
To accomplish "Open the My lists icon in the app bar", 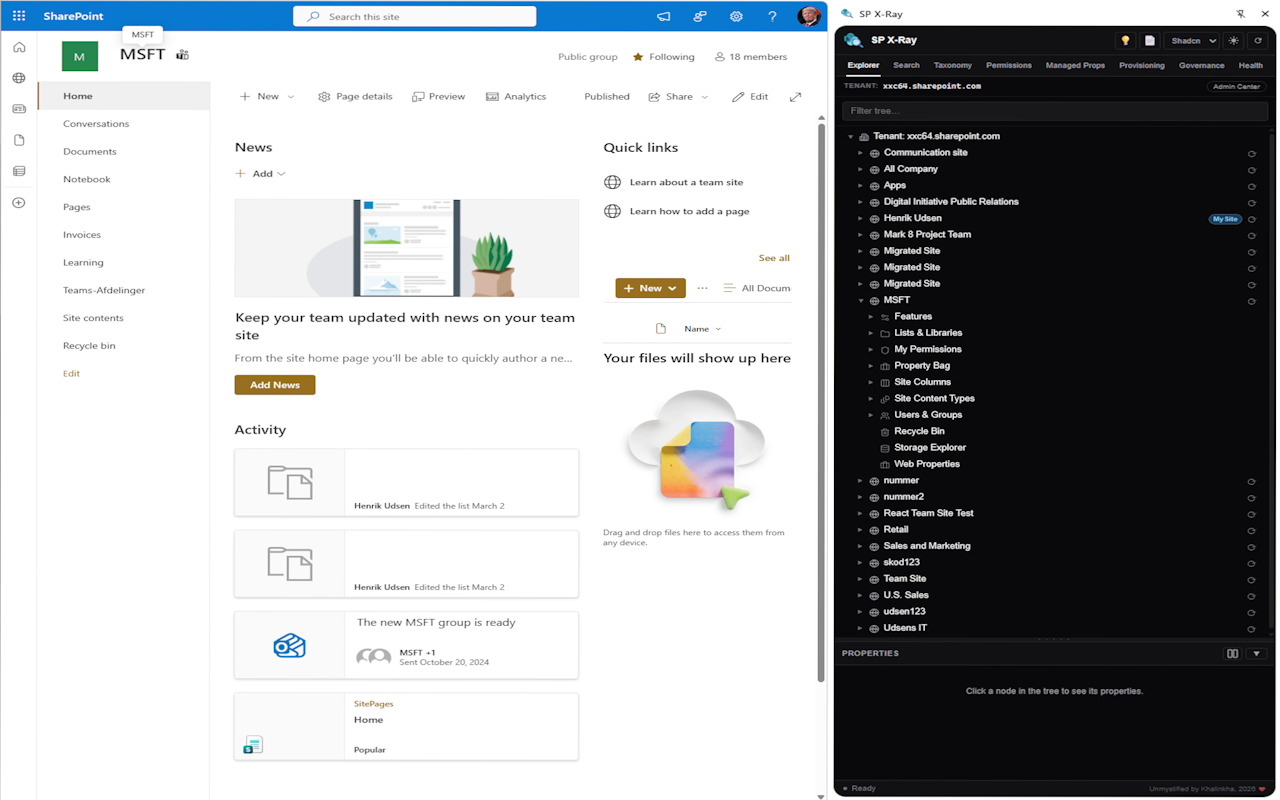I will (x=19, y=171).
